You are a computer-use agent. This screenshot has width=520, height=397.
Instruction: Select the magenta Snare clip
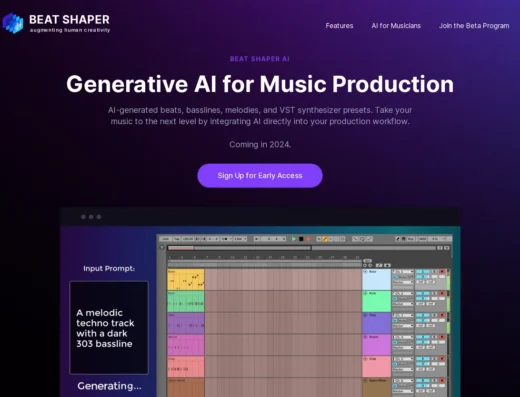click(x=186, y=345)
